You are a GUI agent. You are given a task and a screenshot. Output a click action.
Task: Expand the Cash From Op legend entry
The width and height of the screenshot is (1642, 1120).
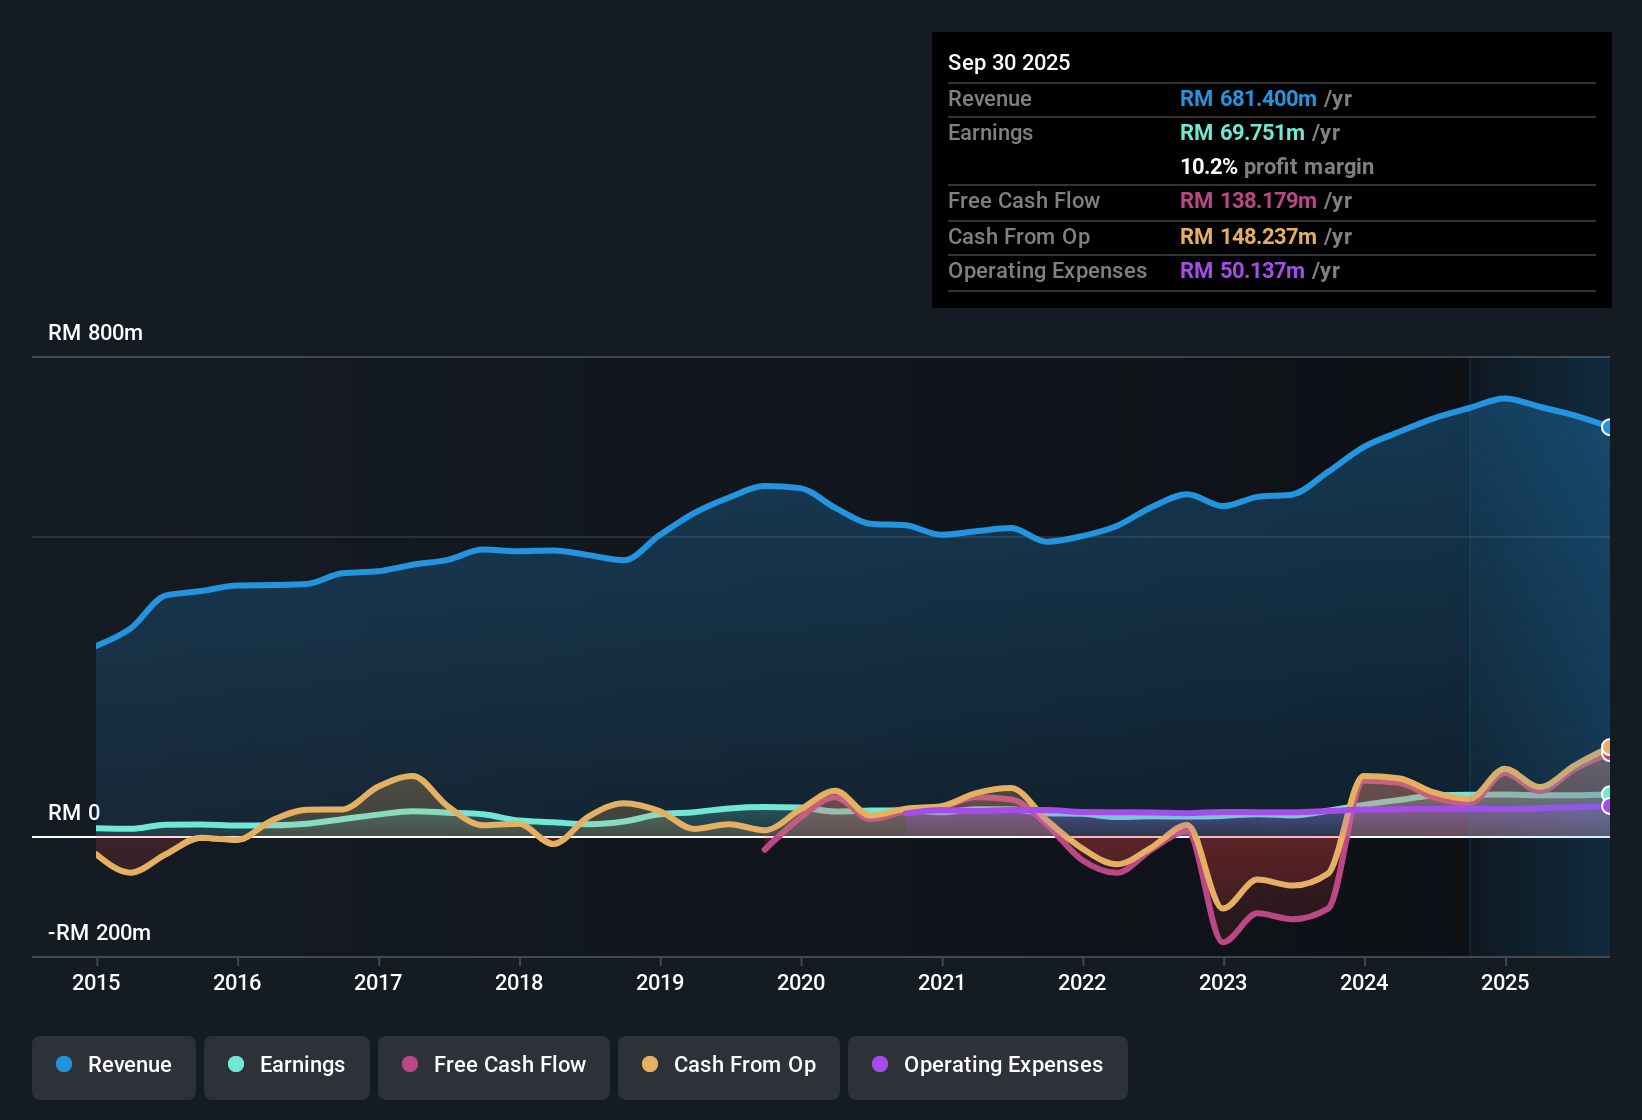(728, 1065)
